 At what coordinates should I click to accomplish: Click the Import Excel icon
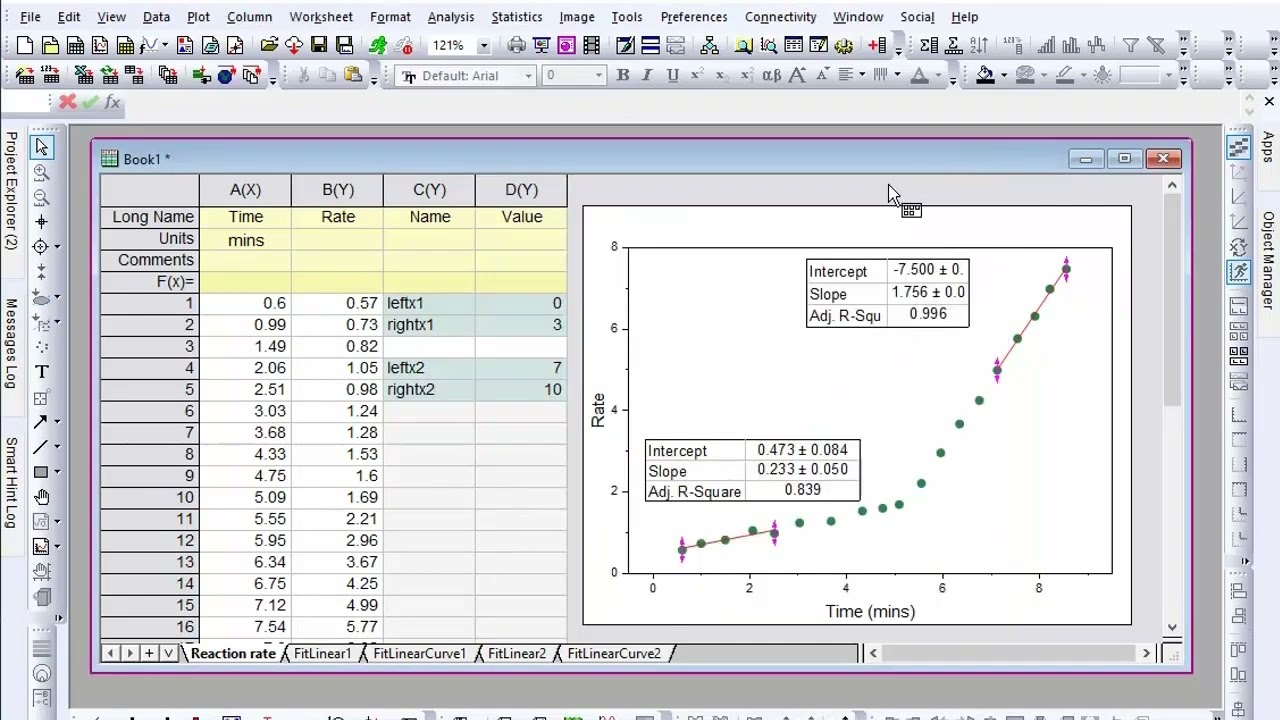click(82, 75)
